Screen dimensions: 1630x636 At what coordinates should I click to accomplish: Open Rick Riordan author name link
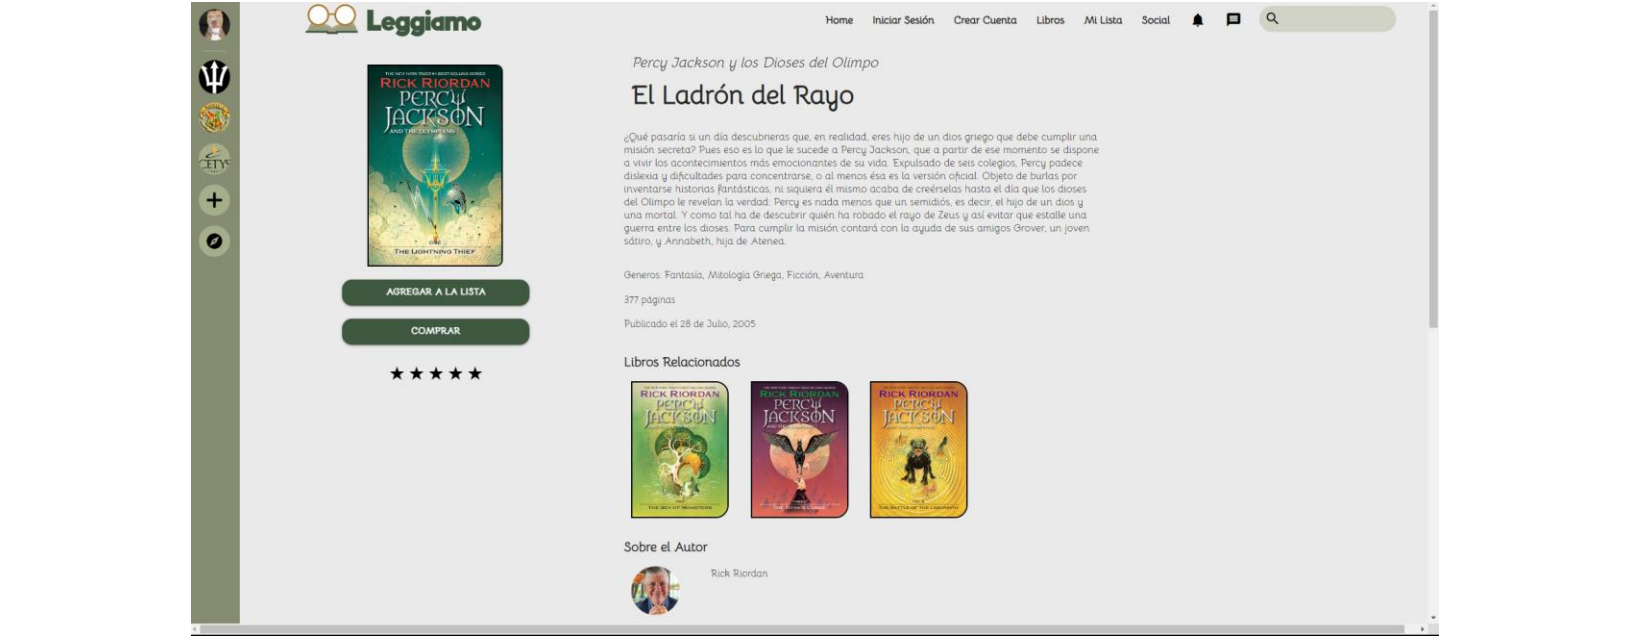[x=739, y=573]
